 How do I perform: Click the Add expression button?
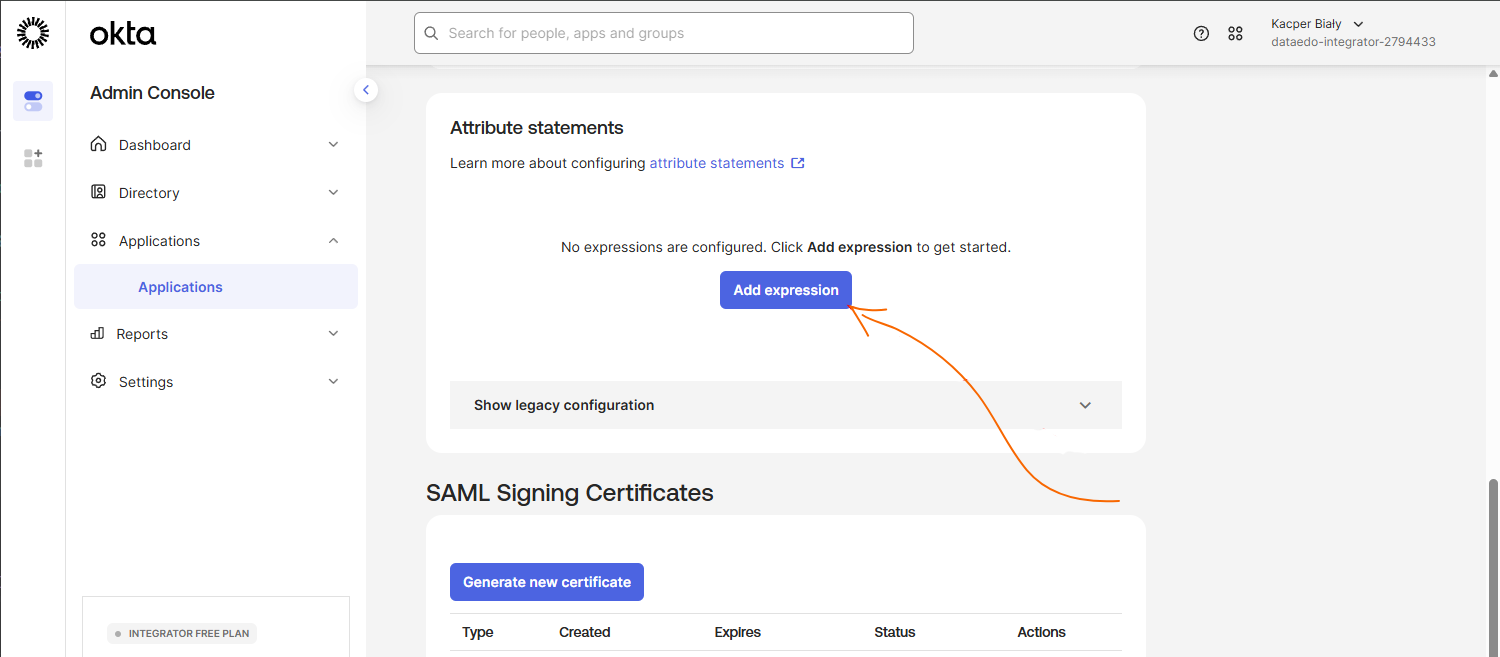click(786, 290)
